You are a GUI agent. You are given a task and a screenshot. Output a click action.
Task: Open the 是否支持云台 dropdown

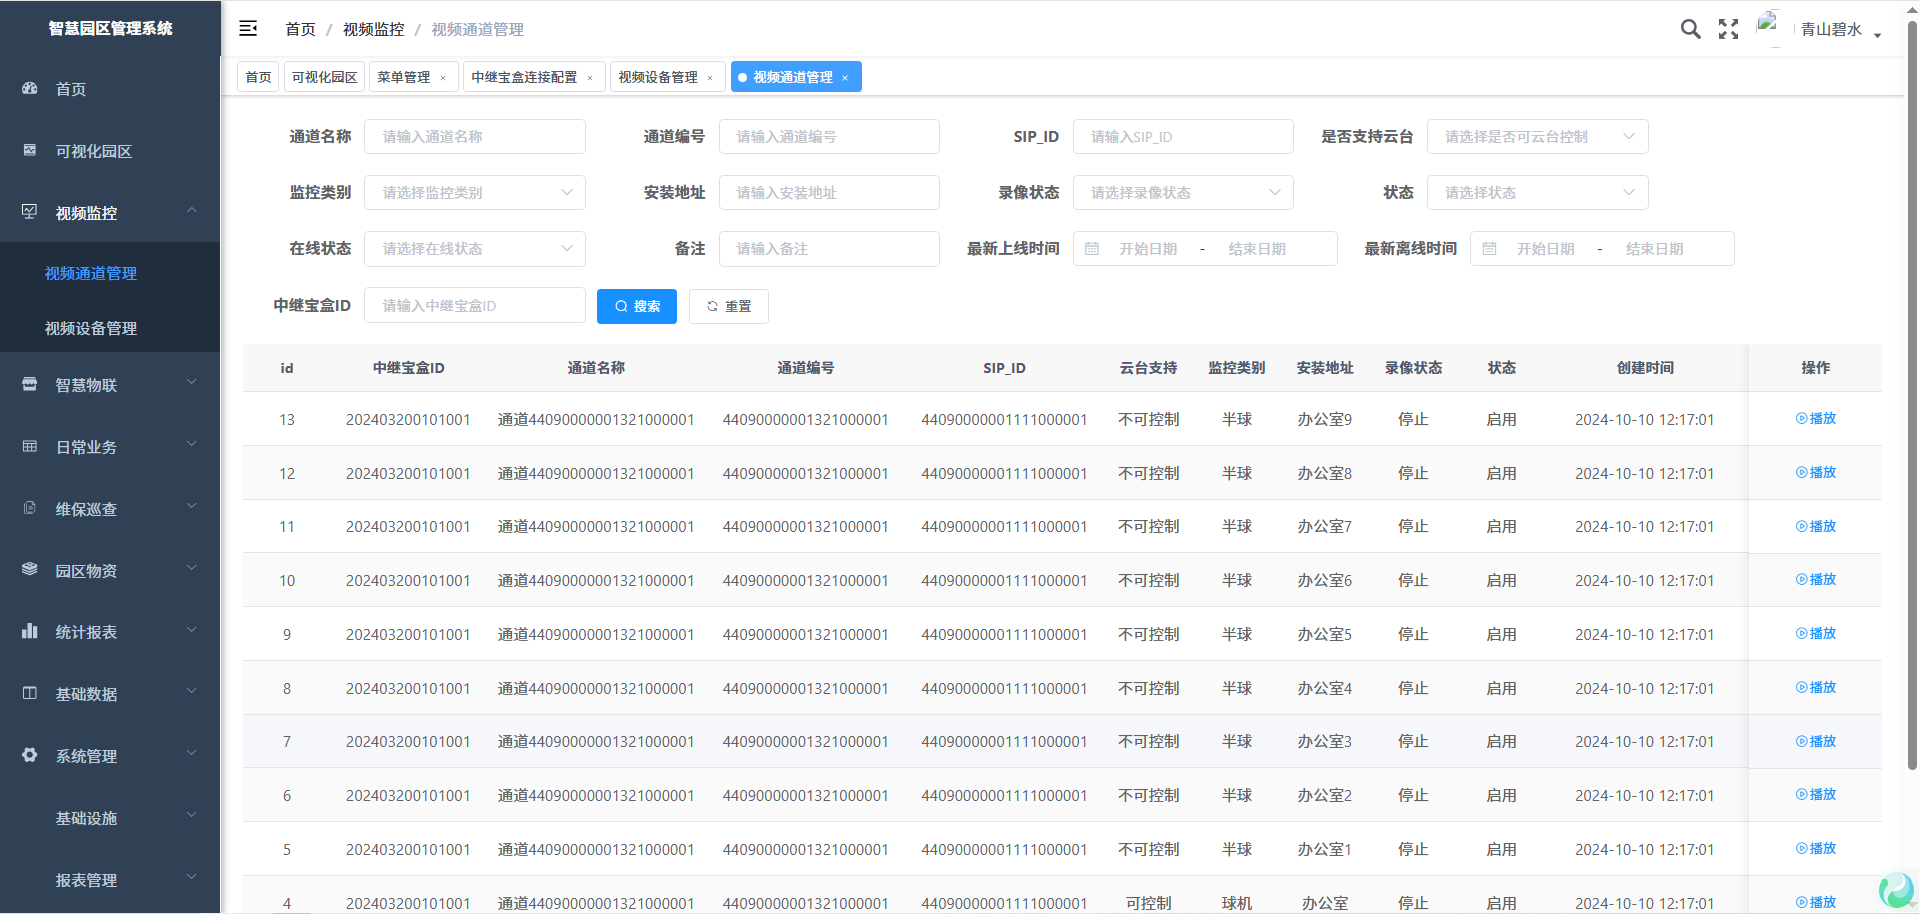click(x=1537, y=137)
